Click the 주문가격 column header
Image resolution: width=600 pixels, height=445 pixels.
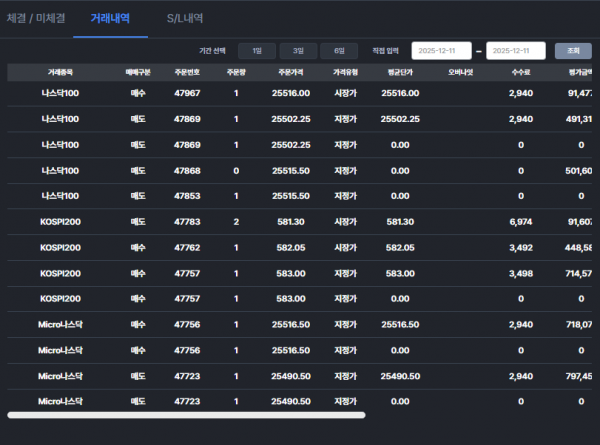pyautogui.click(x=291, y=72)
